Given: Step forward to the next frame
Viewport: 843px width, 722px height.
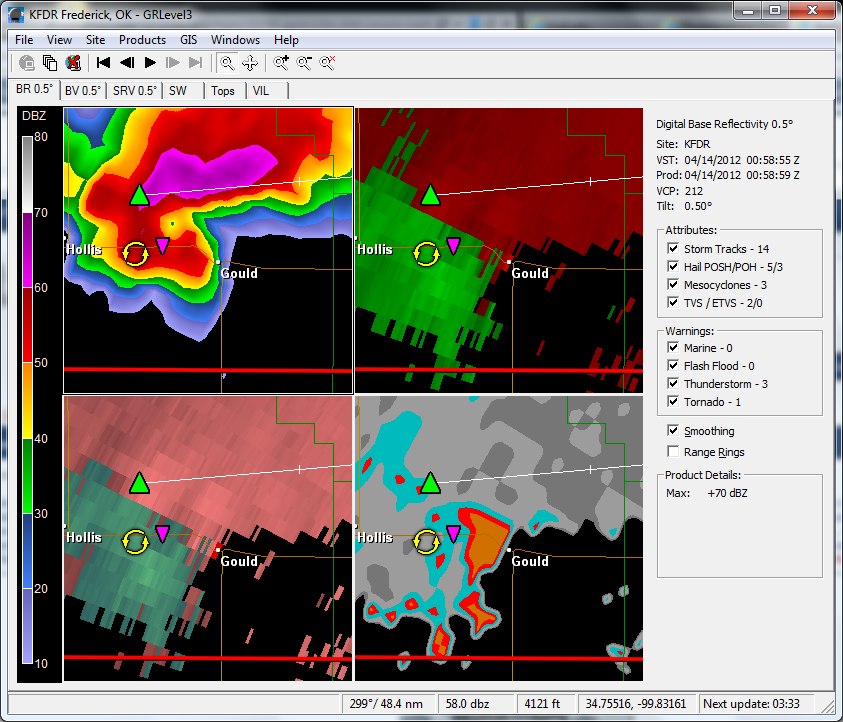Looking at the screenshot, I should click(173, 63).
